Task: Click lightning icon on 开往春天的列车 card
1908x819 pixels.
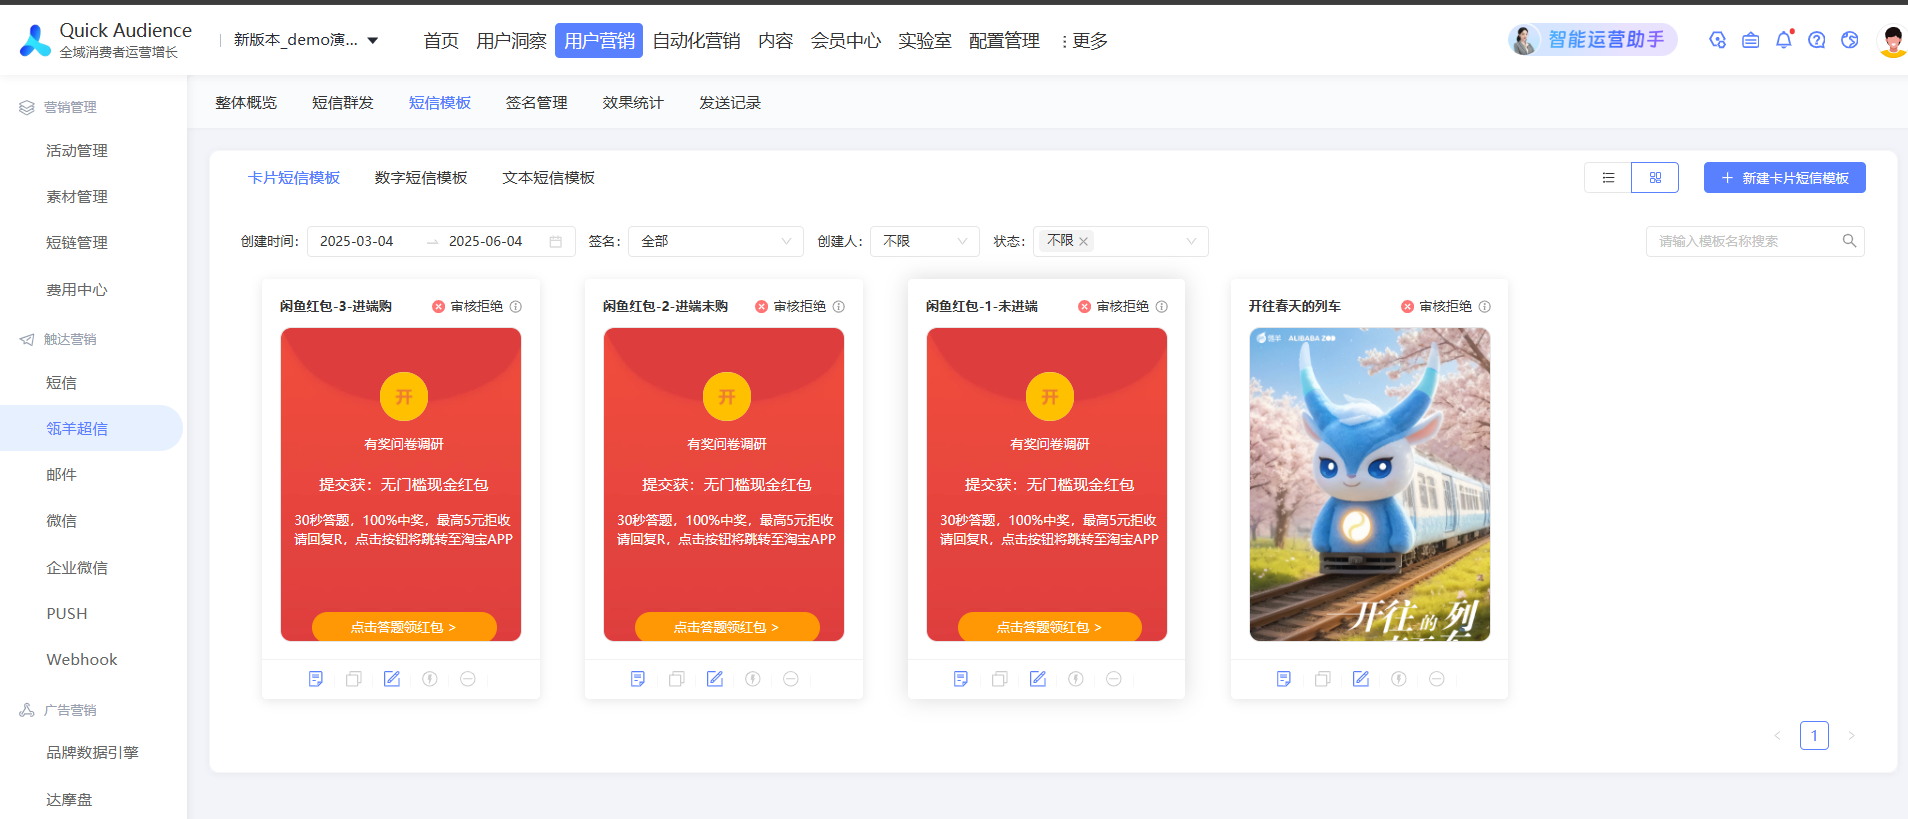Action: pos(1399,679)
